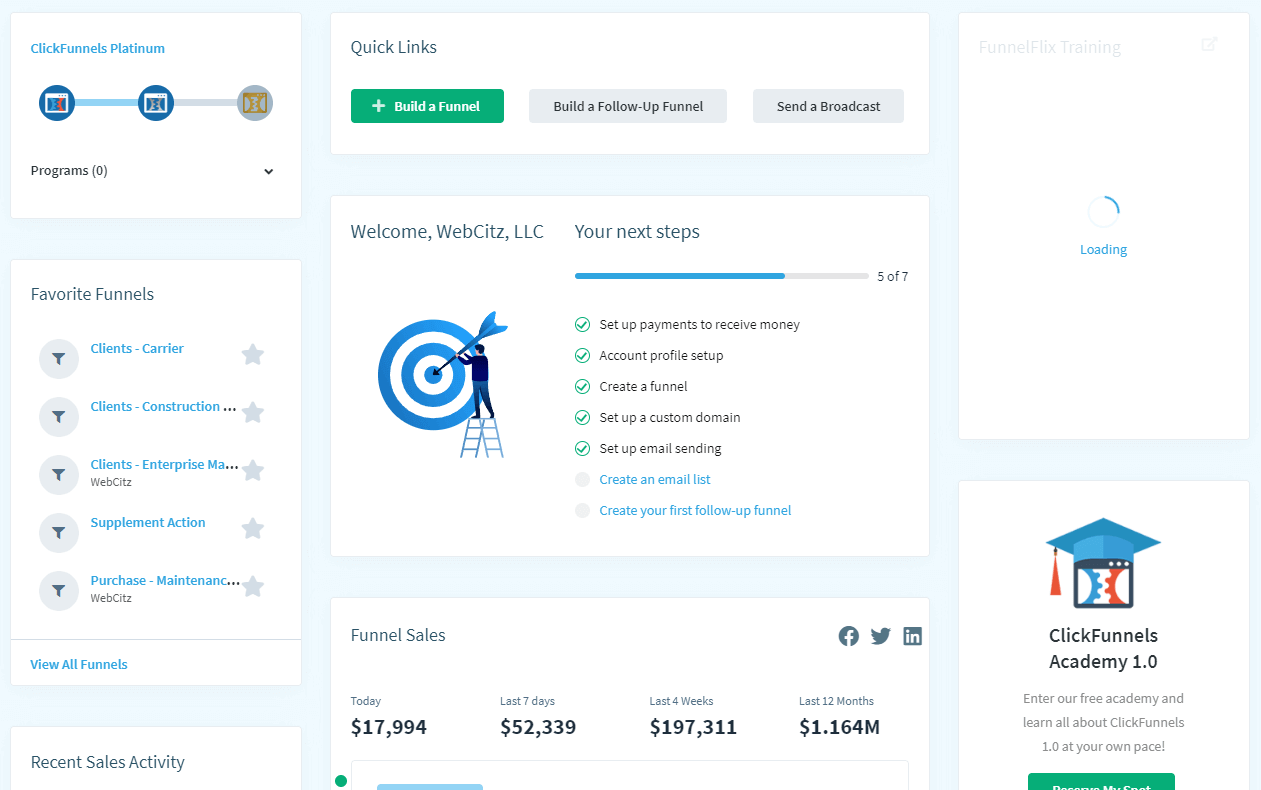
Task: Click Build a Follow-Up Funnel button
Action: [x=628, y=106]
